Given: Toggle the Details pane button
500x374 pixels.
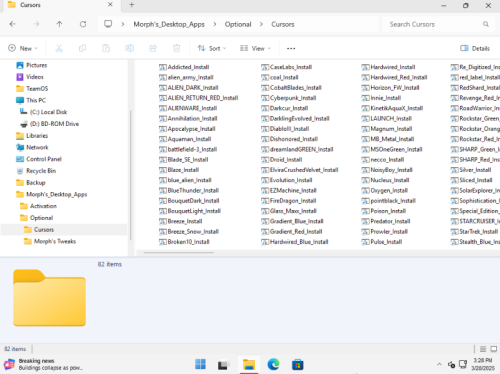Looking at the screenshot, I should (x=475, y=48).
